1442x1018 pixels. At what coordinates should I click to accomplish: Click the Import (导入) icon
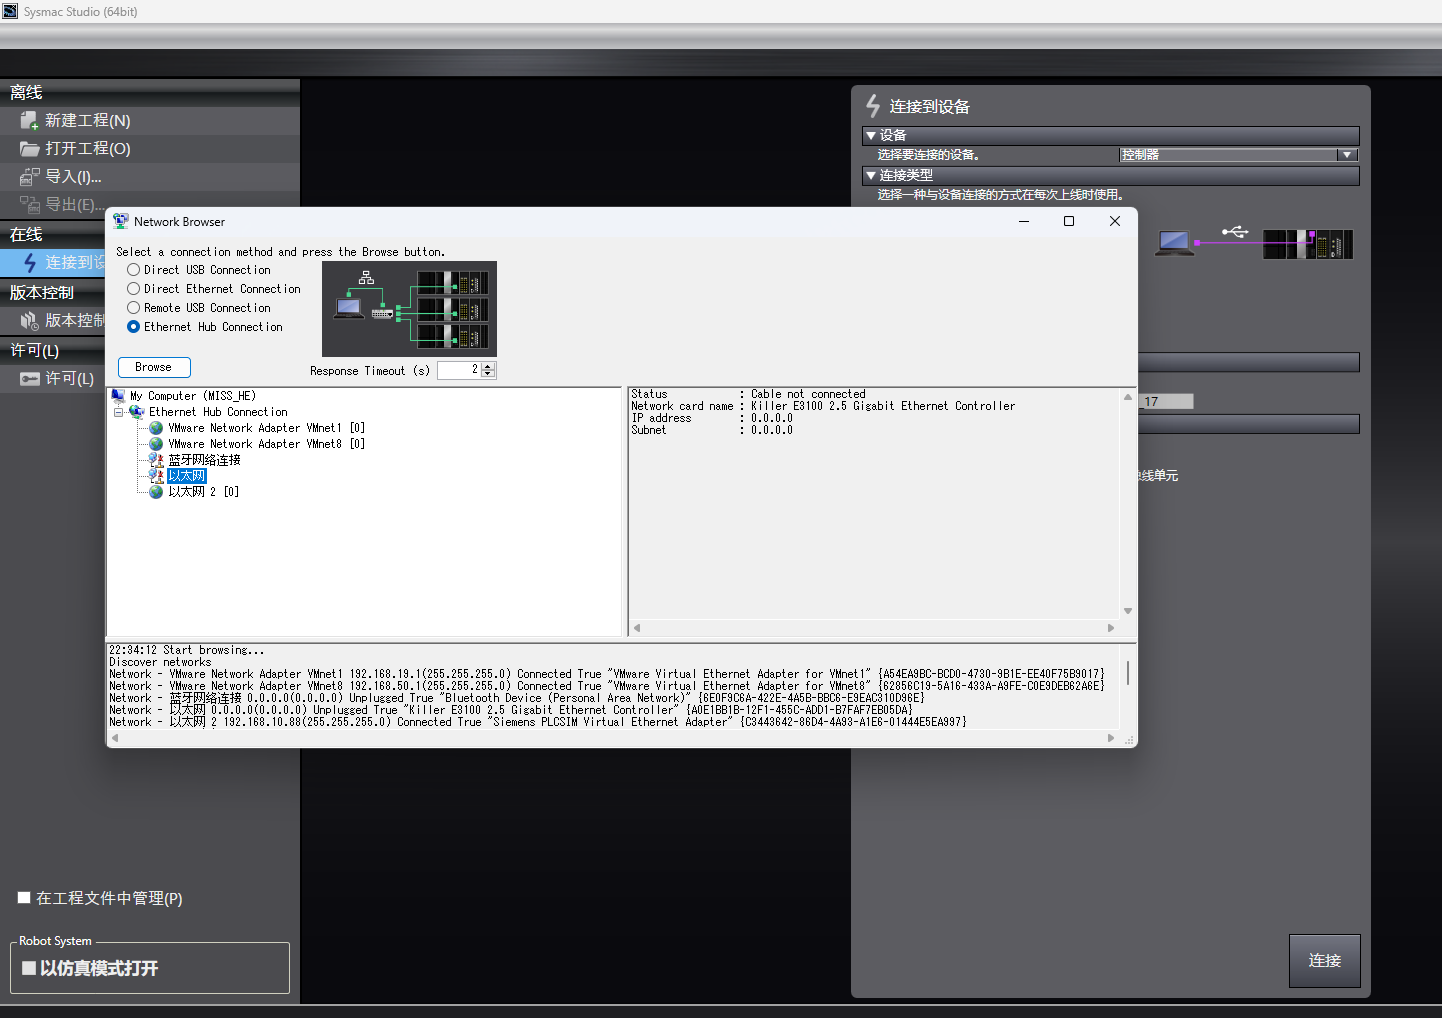tap(29, 177)
